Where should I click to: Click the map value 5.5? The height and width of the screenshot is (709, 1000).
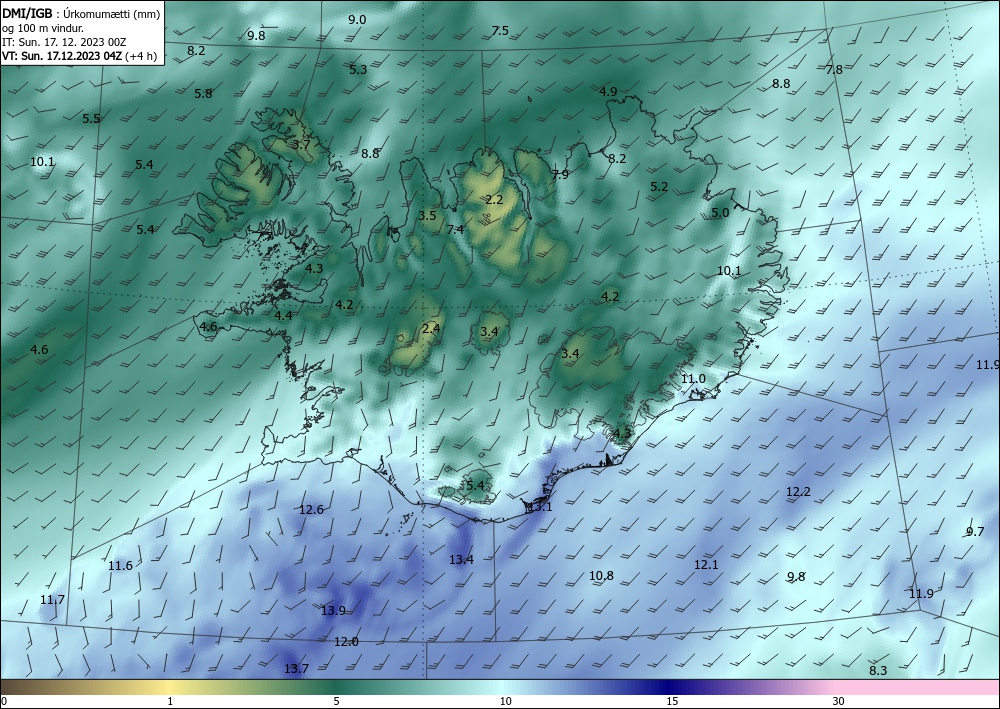[91, 119]
